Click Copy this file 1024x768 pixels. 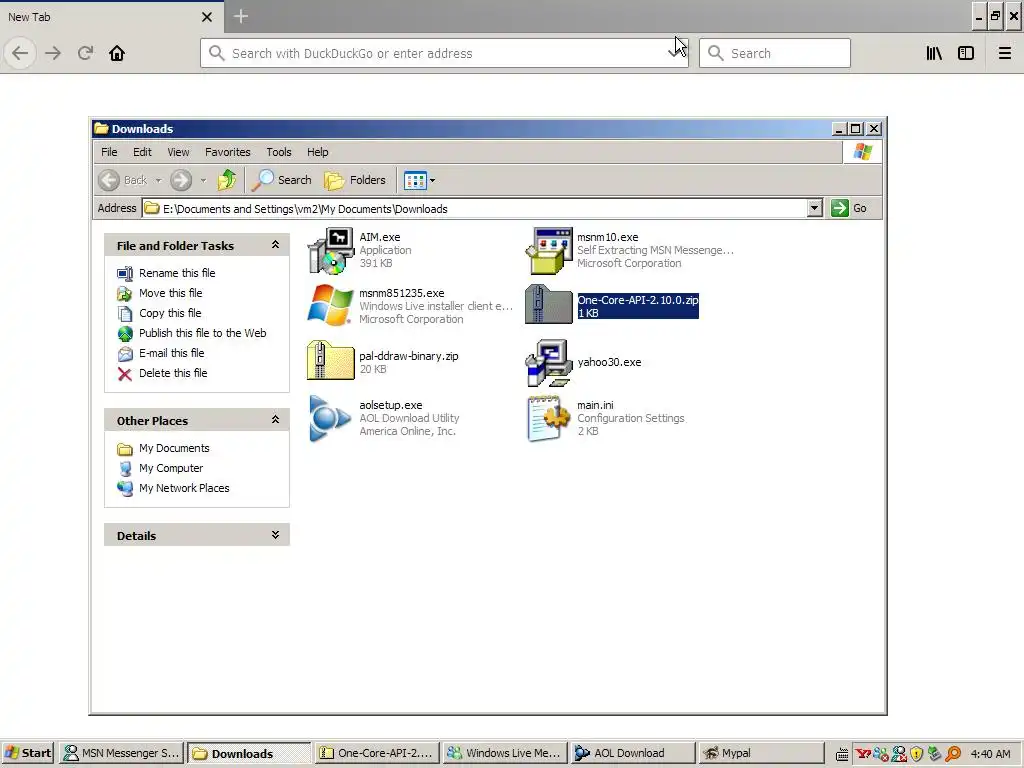[x=159, y=313]
